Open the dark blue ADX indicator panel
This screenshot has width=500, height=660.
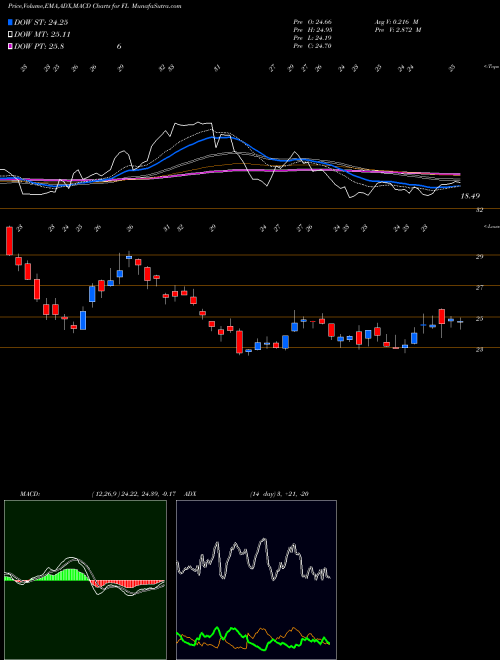tap(256, 580)
